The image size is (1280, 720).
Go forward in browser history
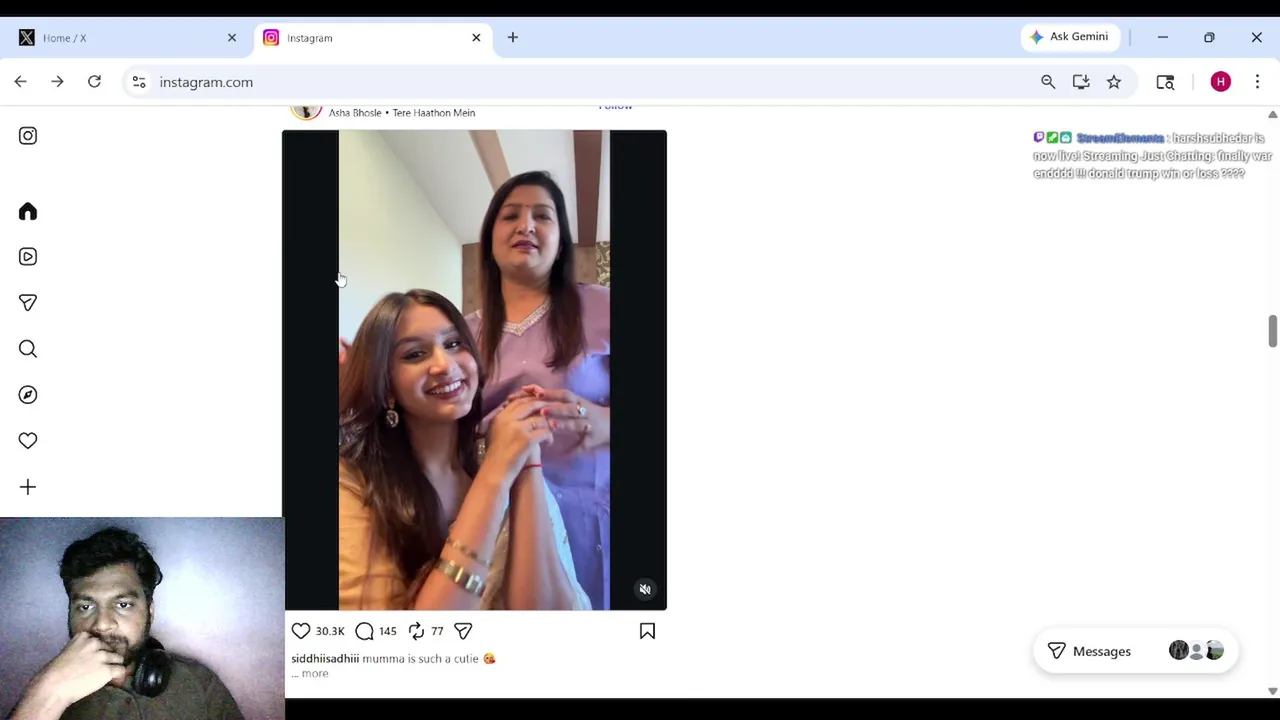click(x=57, y=82)
